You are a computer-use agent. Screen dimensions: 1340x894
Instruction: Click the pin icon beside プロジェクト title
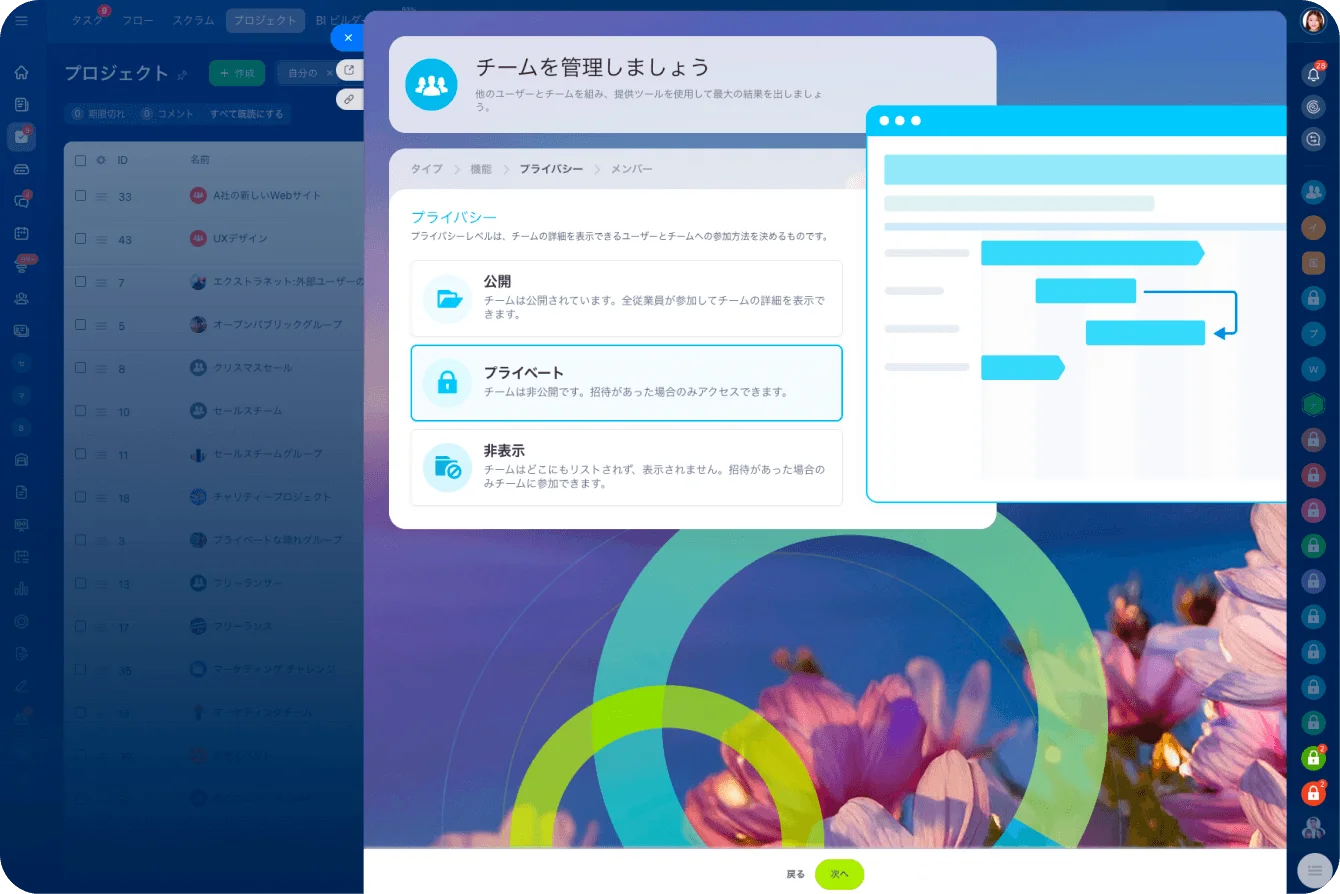(182, 74)
